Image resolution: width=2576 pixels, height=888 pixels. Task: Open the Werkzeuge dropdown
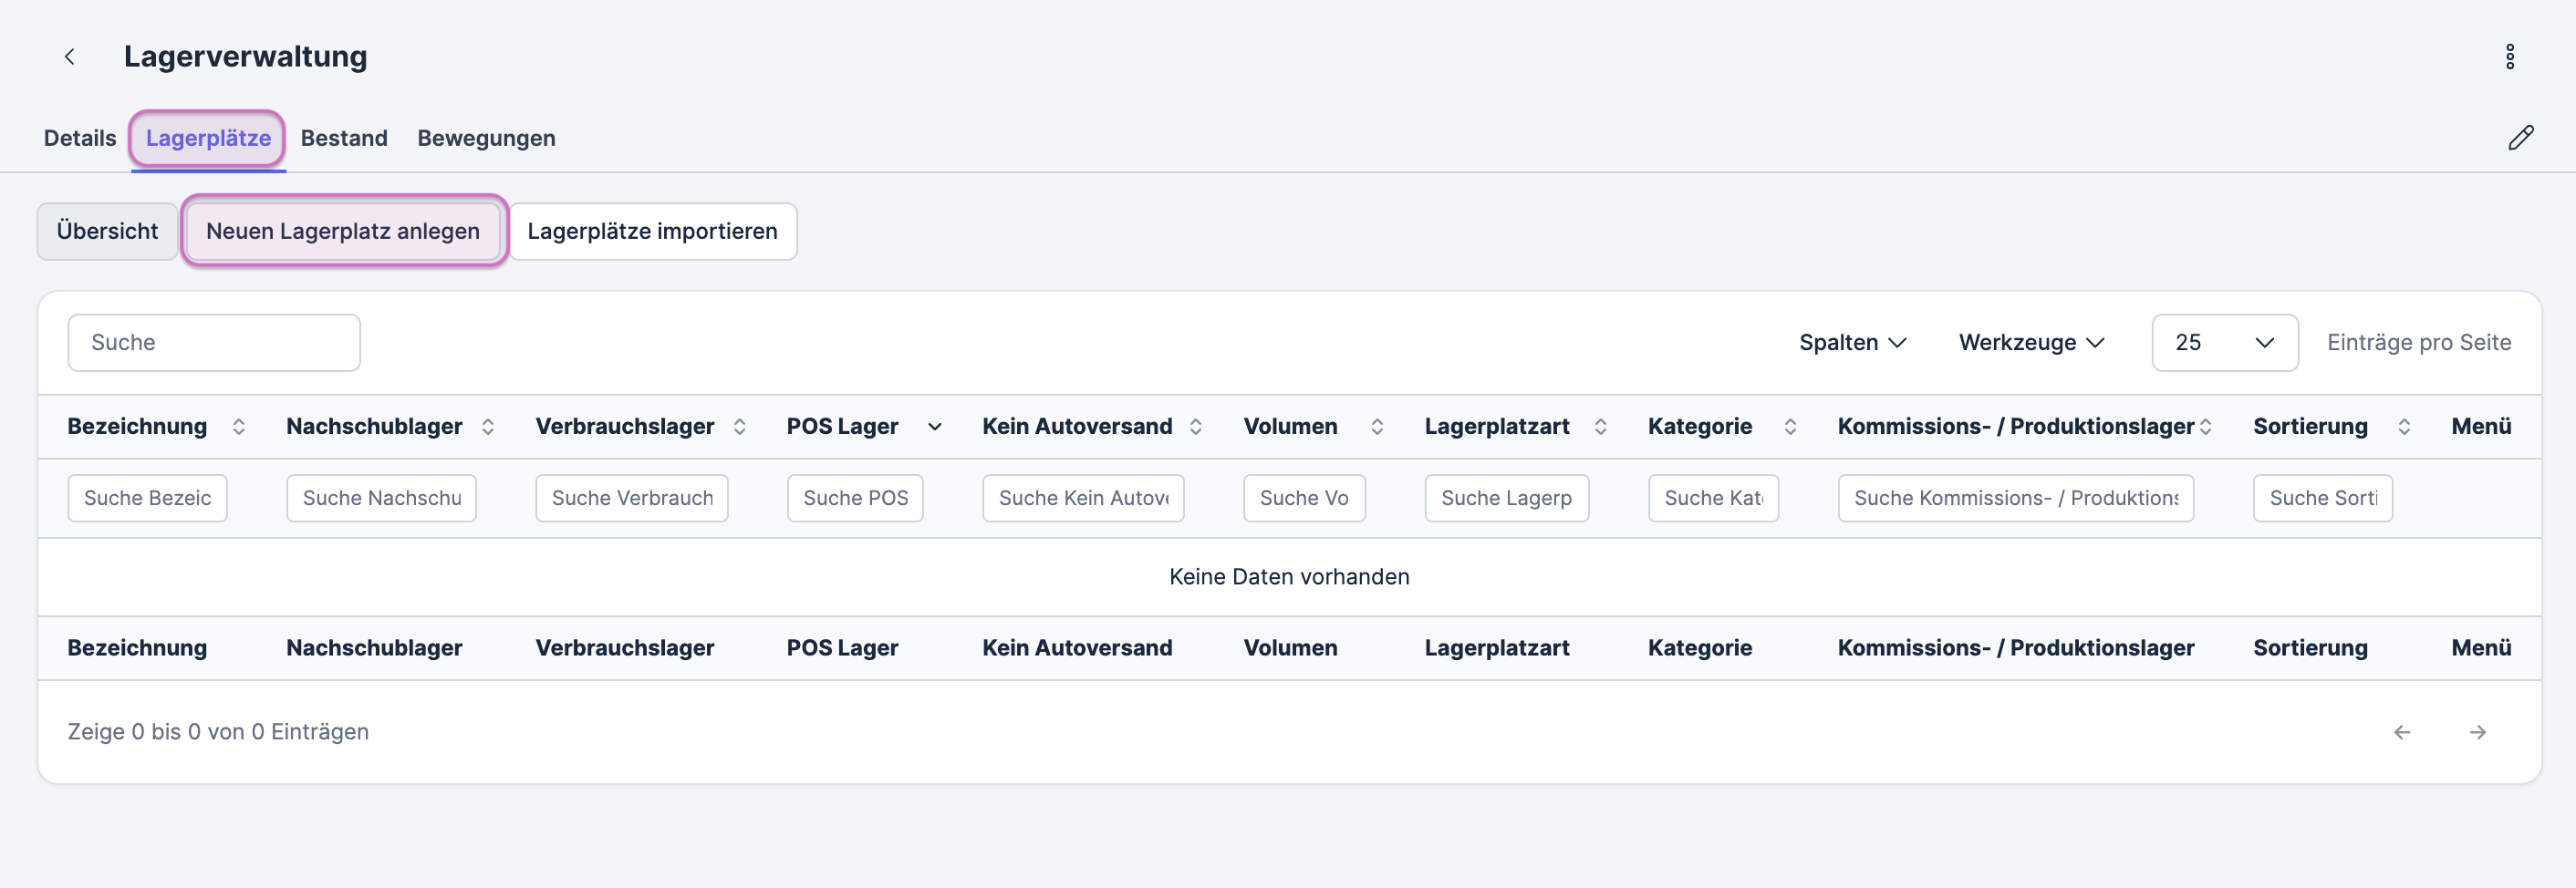pyautogui.click(x=2031, y=343)
